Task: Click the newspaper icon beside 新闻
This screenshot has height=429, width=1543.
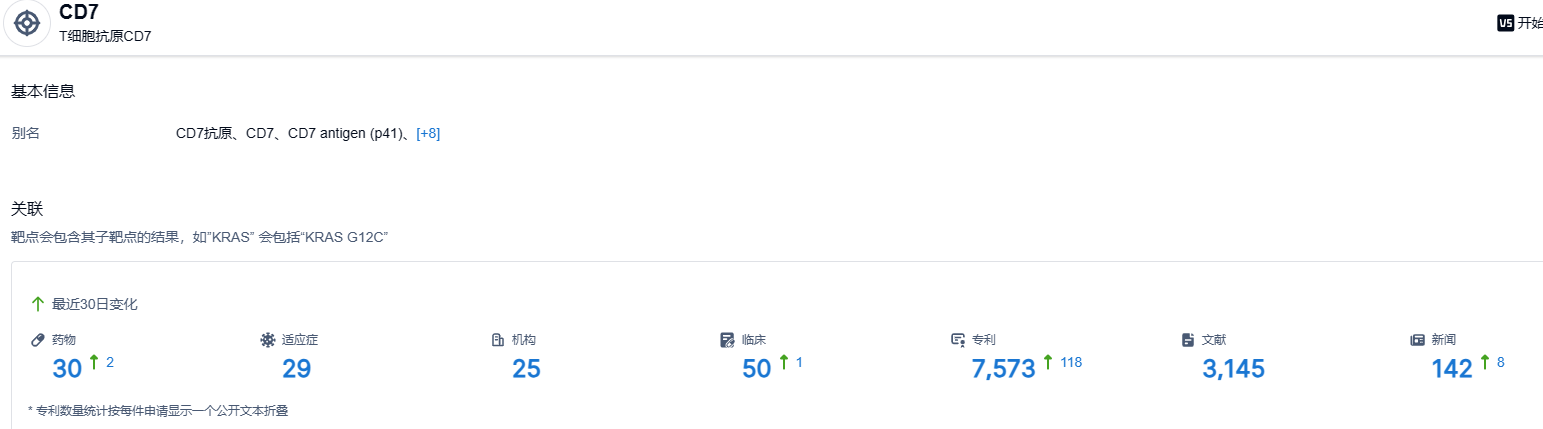Action: coord(1417,340)
